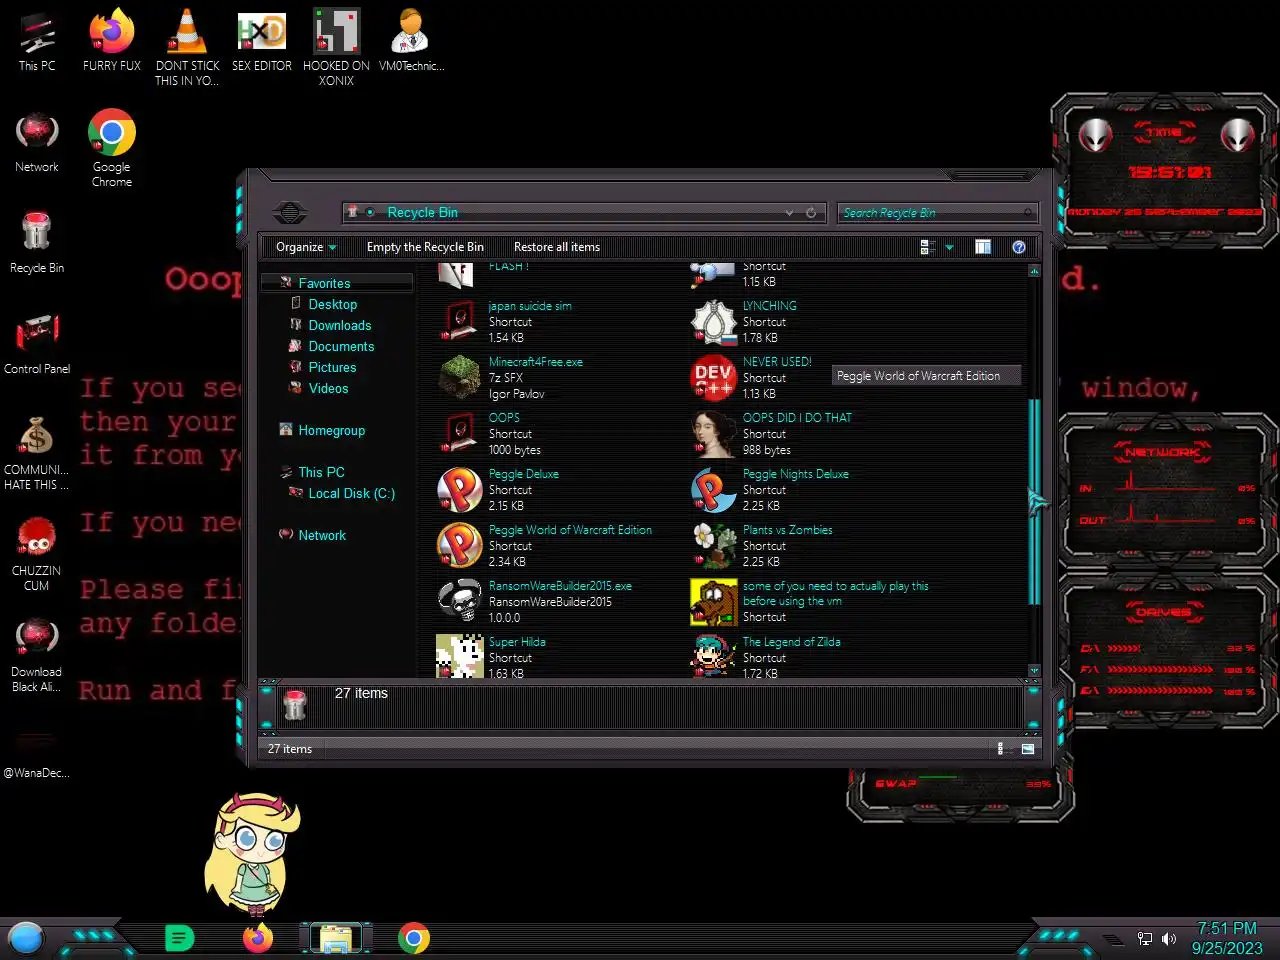
Task: Click the view mode icon button
Action: (928, 247)
